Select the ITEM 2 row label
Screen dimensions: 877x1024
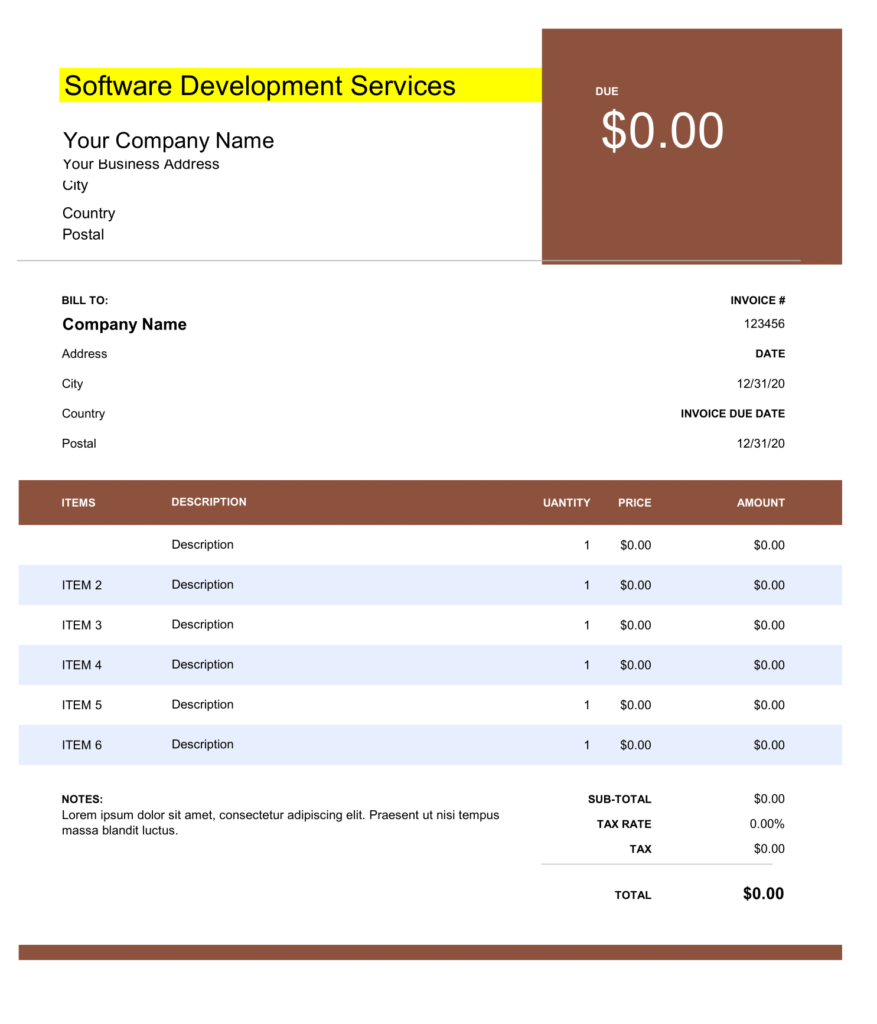click(x=82, y=585)
